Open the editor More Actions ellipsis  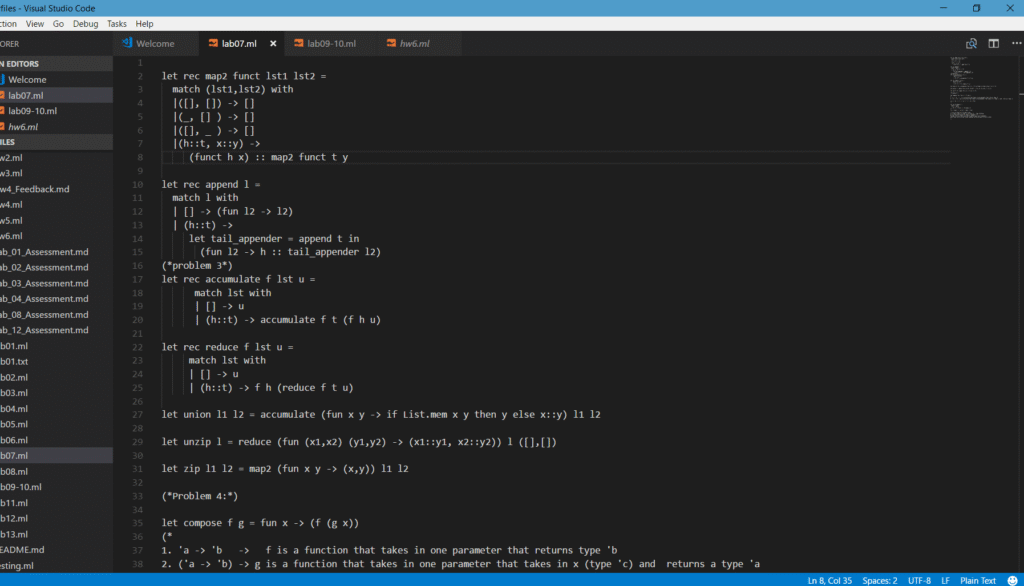(1016, 43)
